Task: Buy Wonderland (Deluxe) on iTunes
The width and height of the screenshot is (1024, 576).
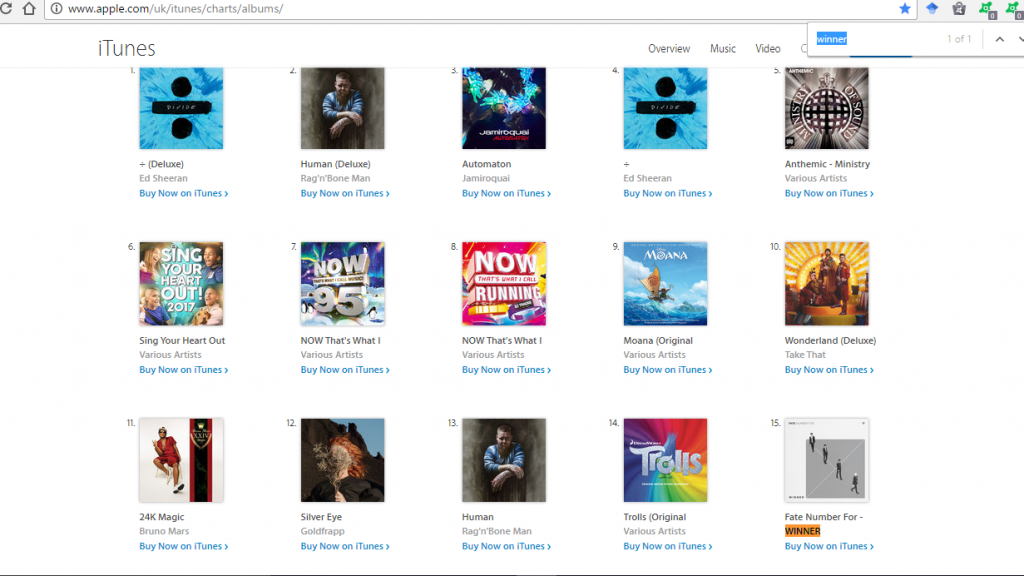Action: coord(829,370)
